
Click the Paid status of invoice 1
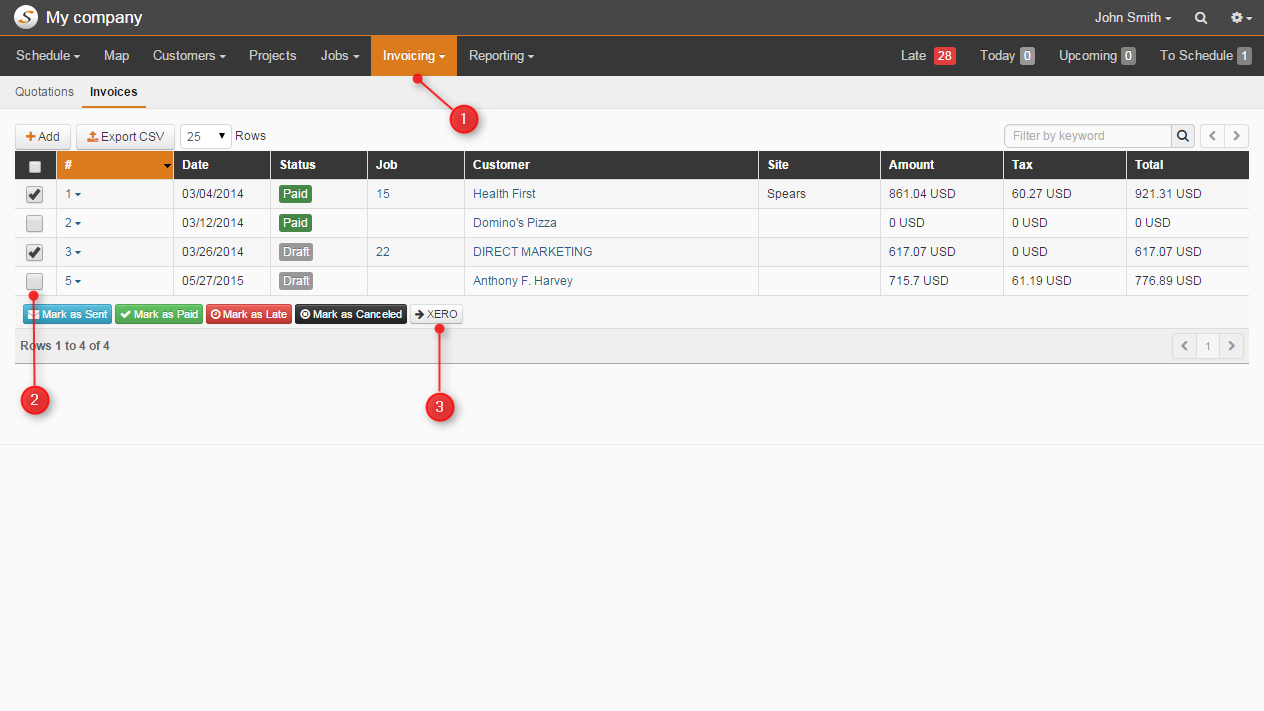coord(296,194)
